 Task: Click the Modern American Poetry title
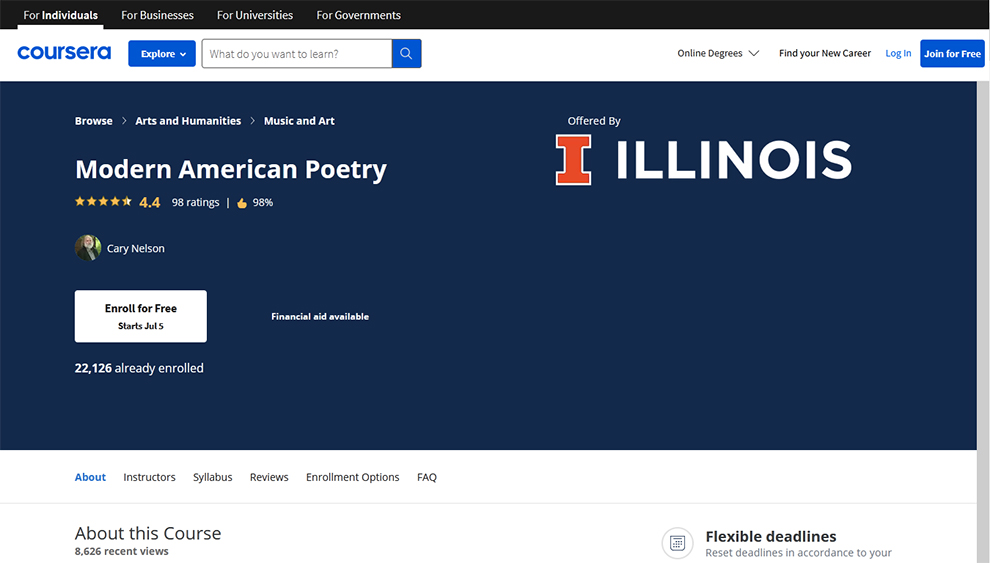pyautogui.click(x=231, y=169)
